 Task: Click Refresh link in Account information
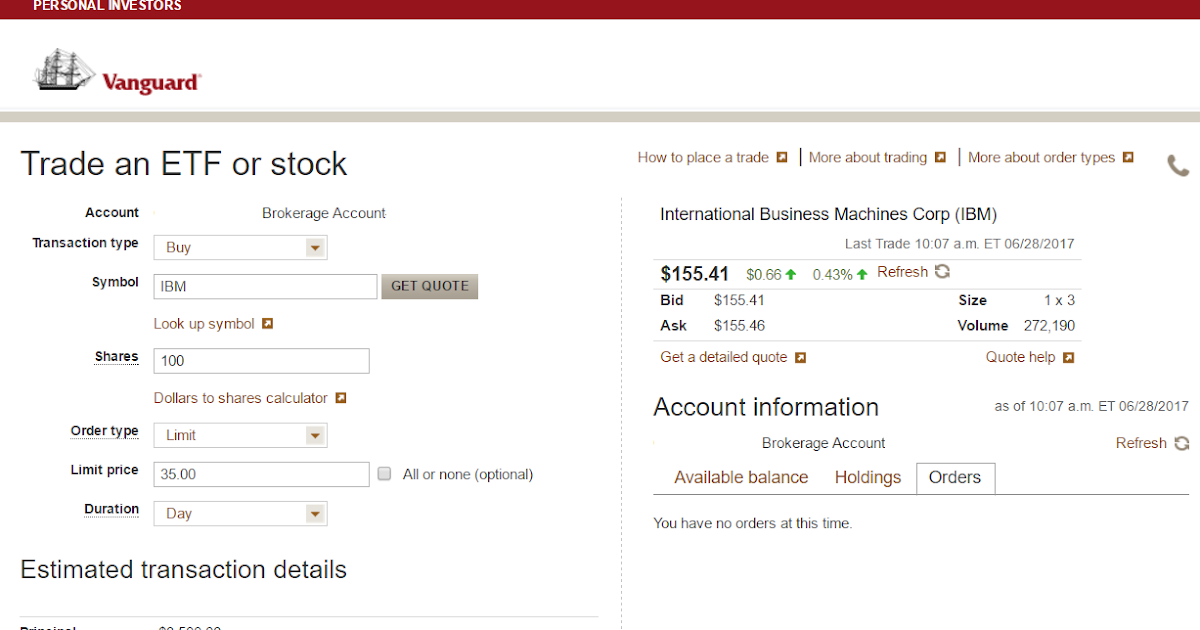[1141, 443]
